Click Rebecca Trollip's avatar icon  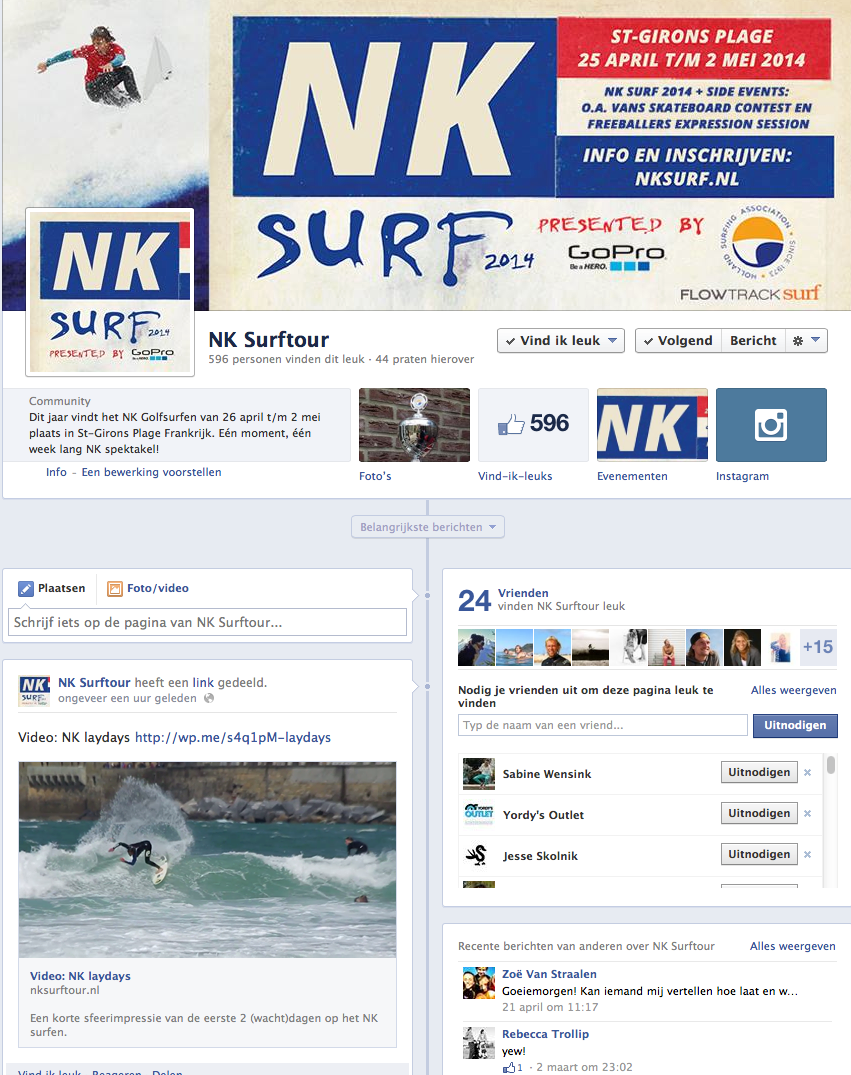479,1043
